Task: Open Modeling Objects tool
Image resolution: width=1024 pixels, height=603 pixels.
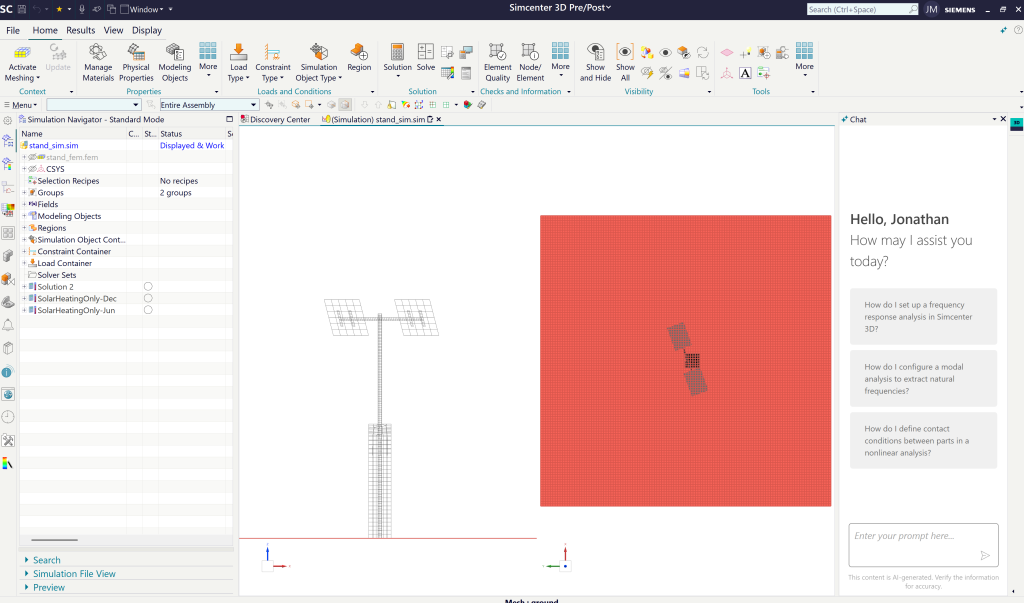Action: (174, 63)
